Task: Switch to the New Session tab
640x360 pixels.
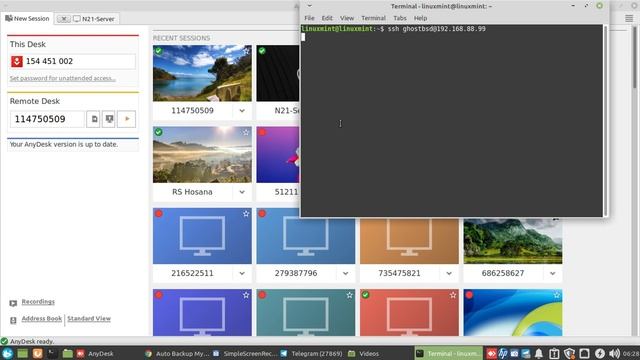Action: tap(27, 18)
